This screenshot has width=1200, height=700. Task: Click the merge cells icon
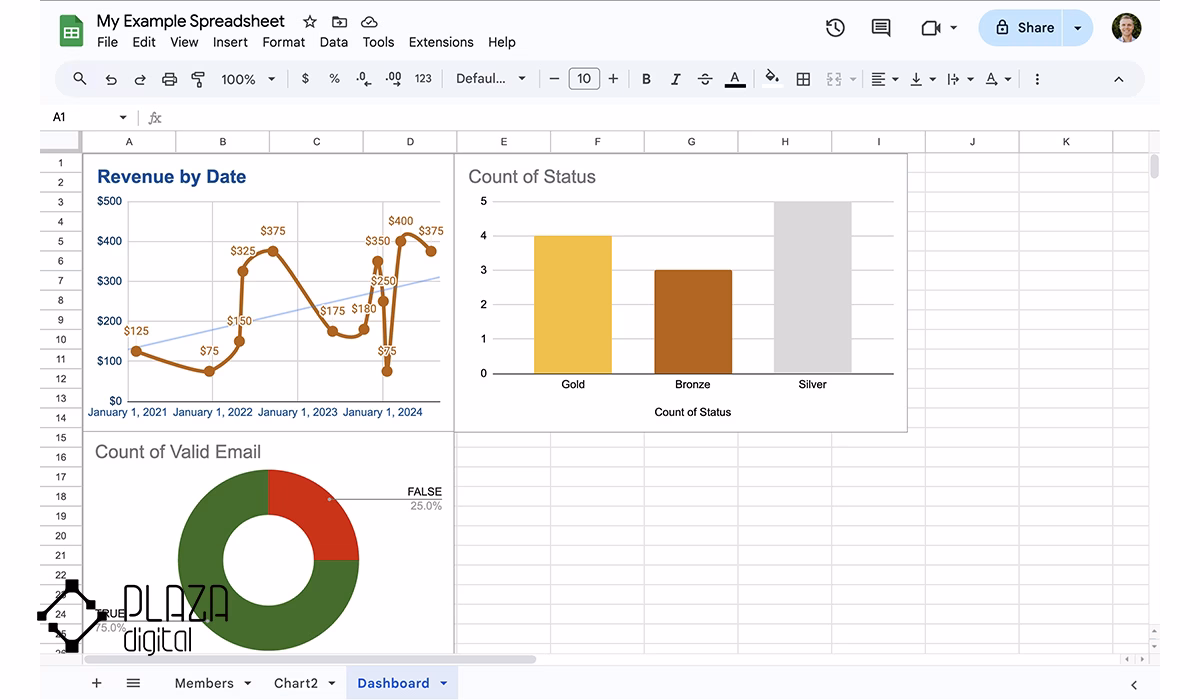(834, 79)
